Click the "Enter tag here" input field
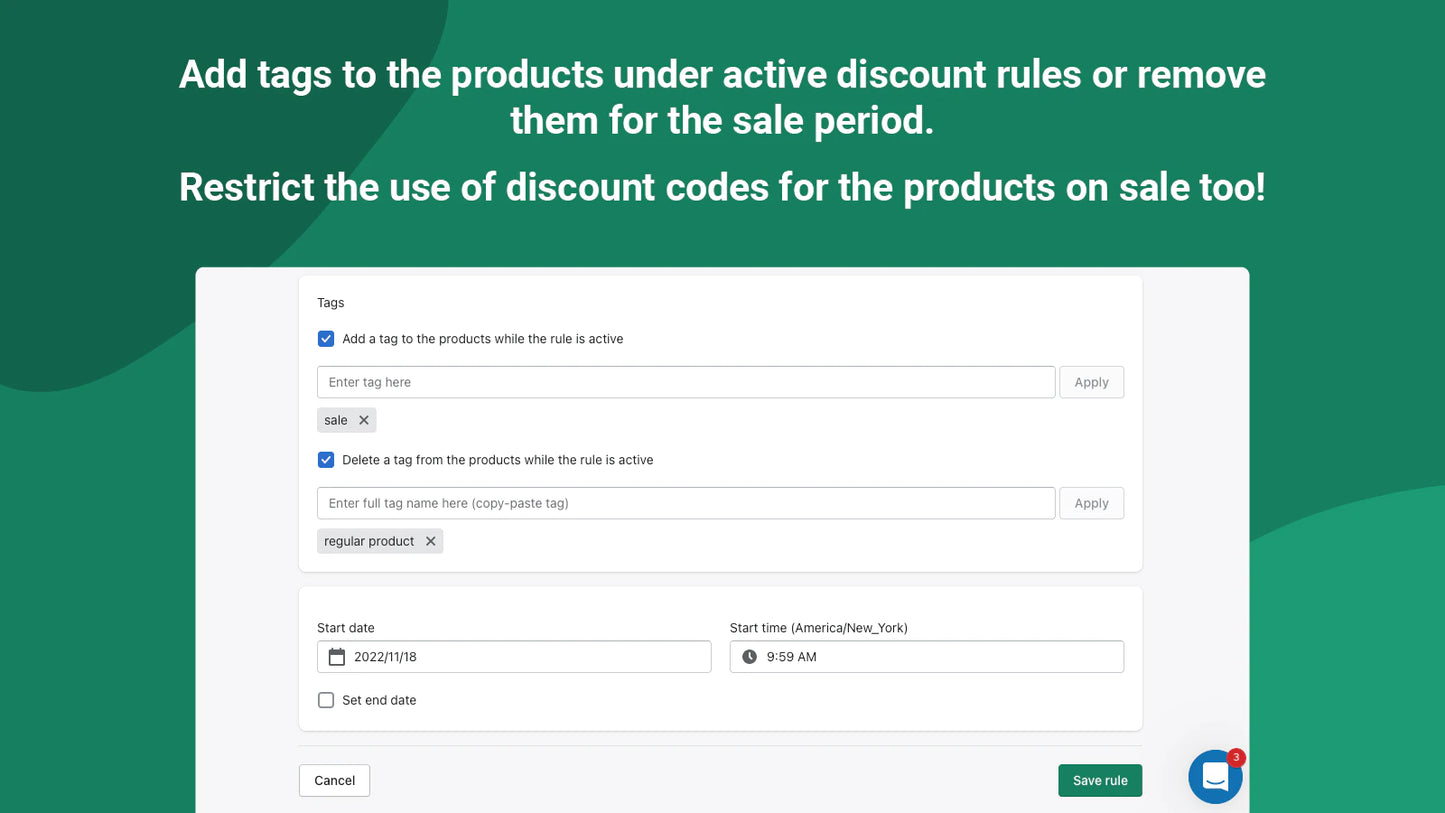The width and height of the screenshot is (1445, 813). 600,382
